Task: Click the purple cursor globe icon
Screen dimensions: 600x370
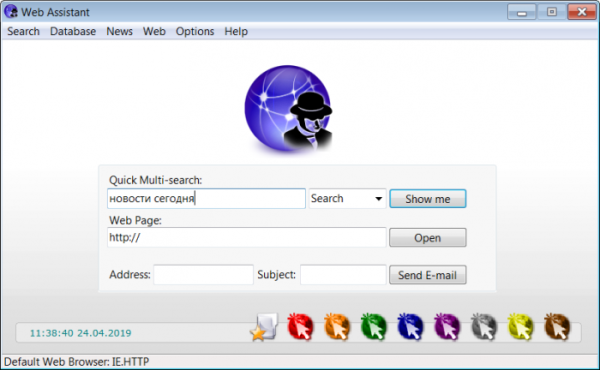Action: (x=447, y=326)
